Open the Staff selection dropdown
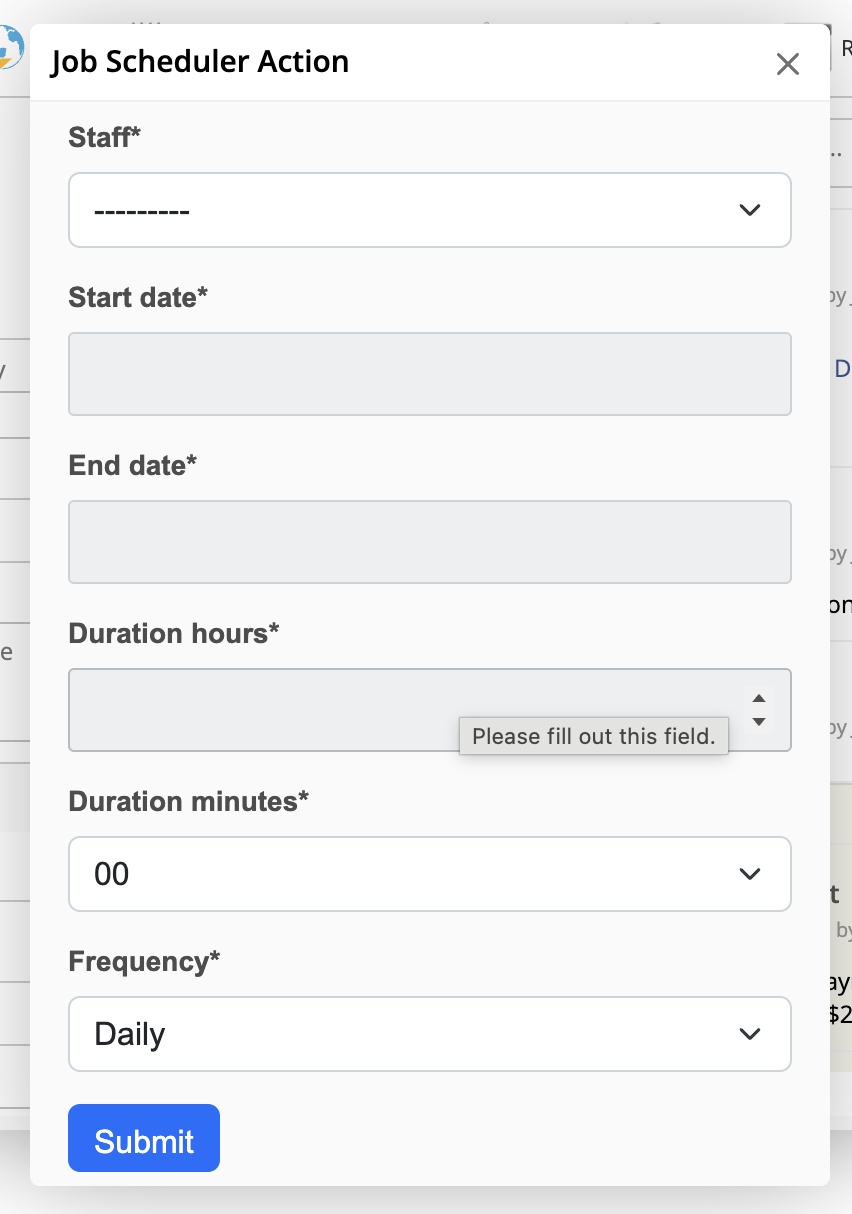Screen dimensions: 852x1214 click(430, 210)
